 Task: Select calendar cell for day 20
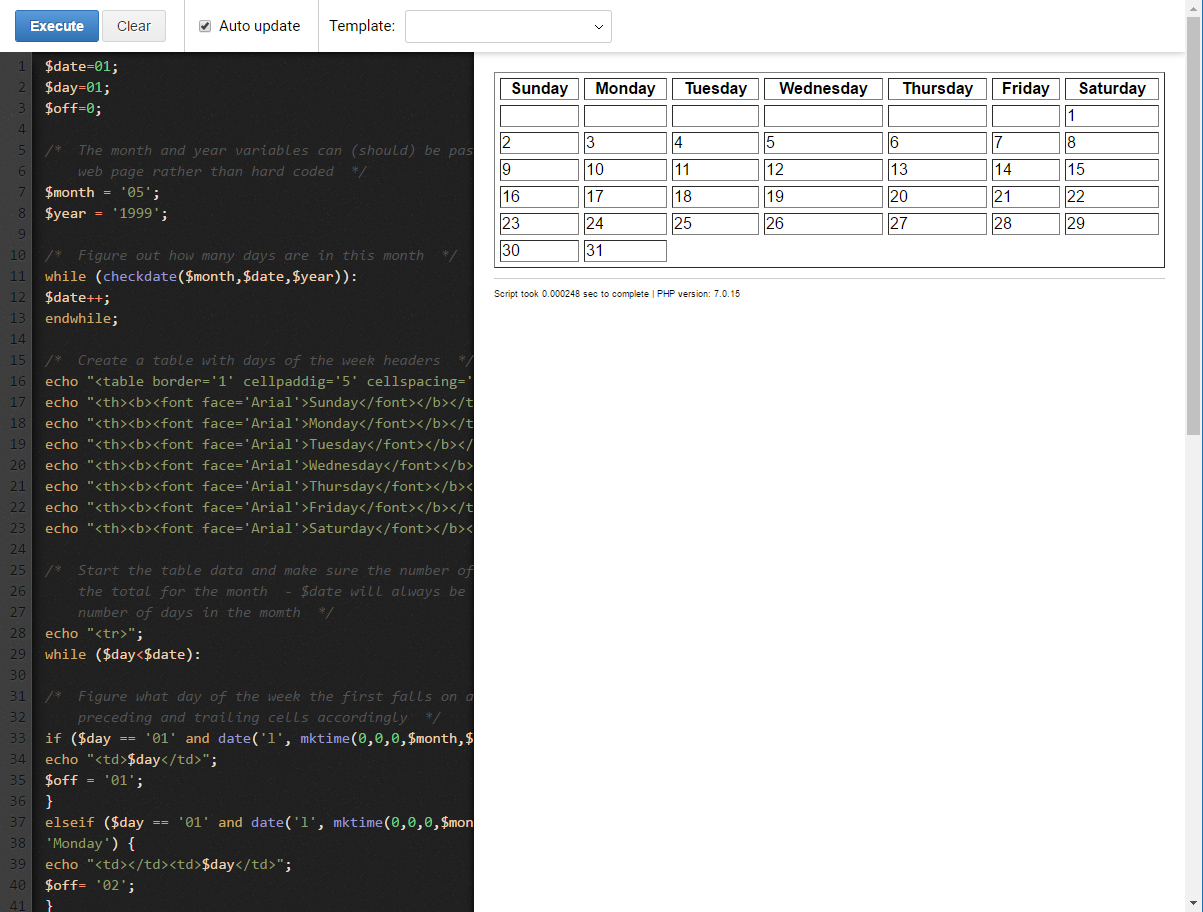tap(937, 197)
